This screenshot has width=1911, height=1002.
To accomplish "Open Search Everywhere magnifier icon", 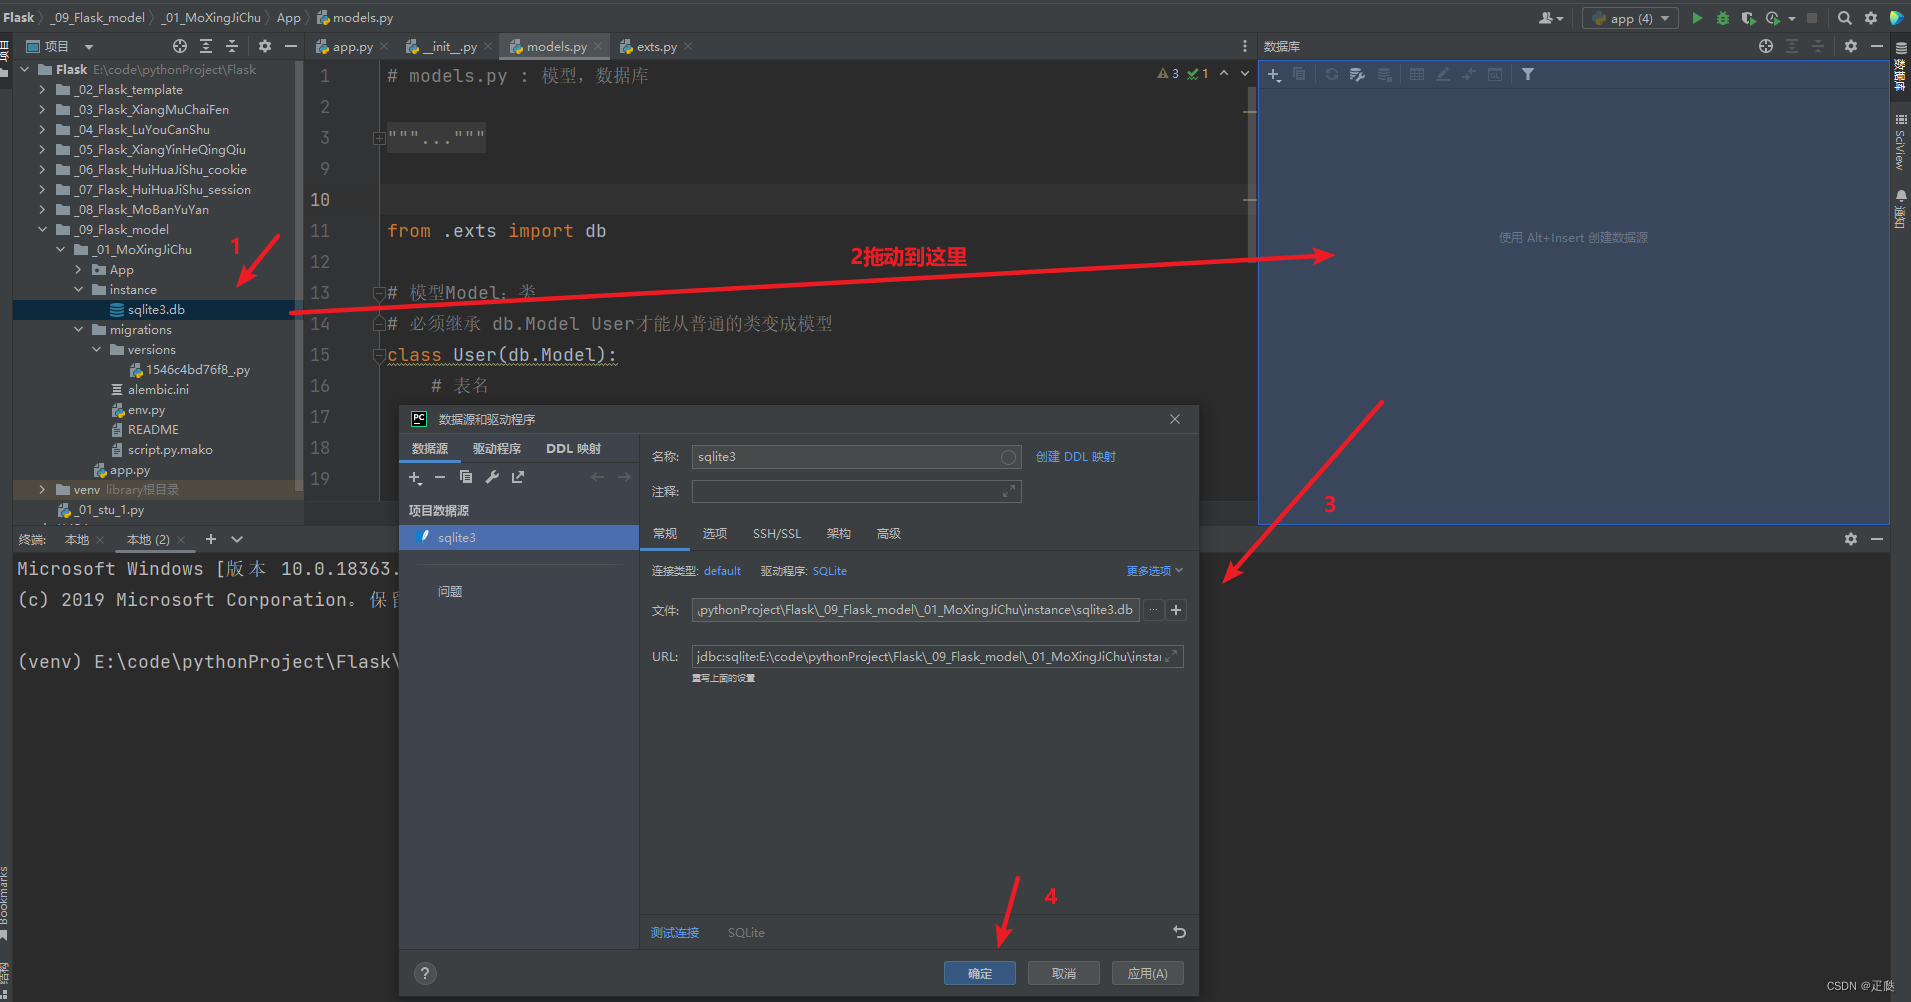I will pos(1845,18).
